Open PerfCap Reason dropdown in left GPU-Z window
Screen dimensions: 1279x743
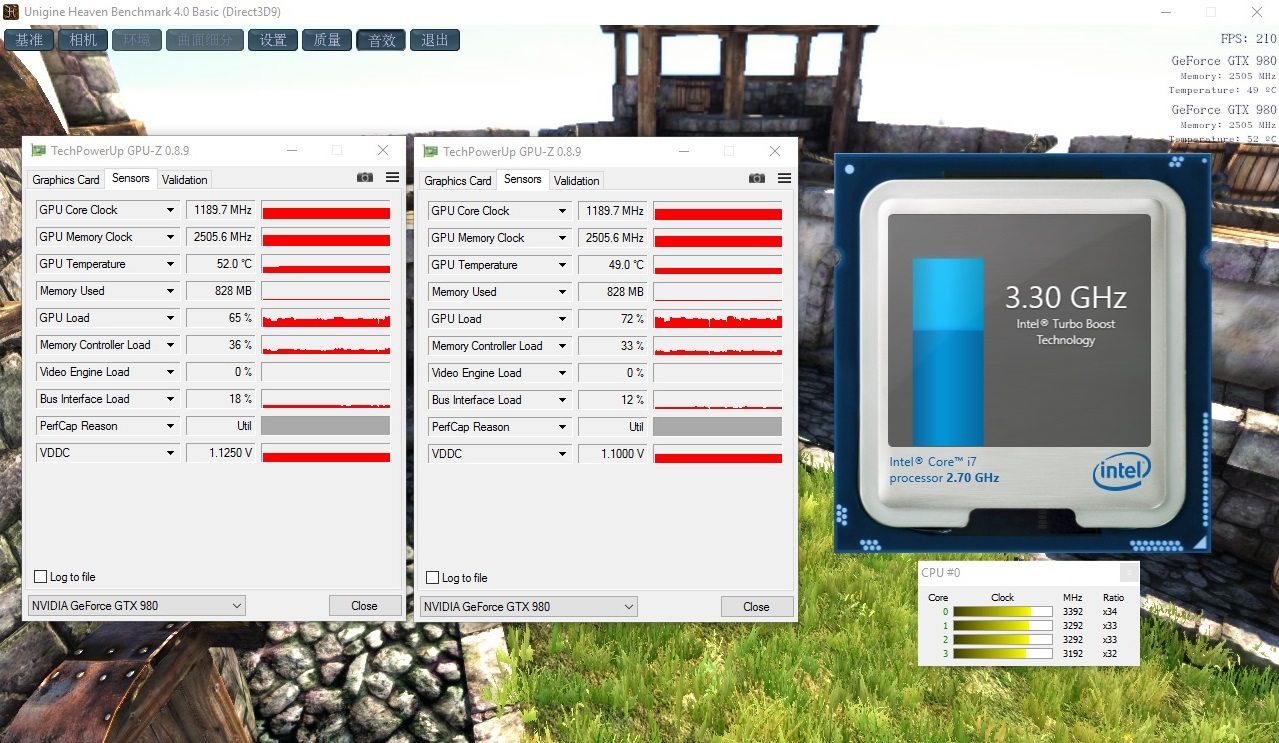[171, 426]
